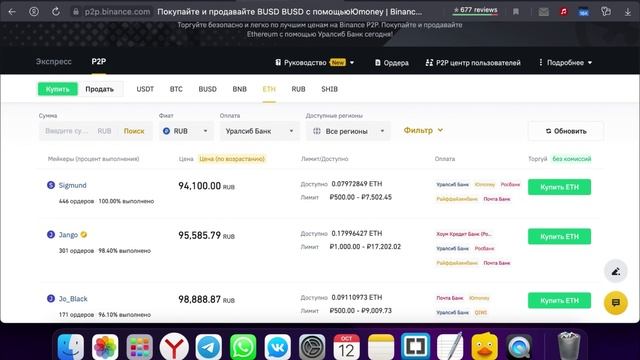Viewport: 640px width, 360px height.
Task: Click the 98,888.87 RUB price
Action: (206, 300)
